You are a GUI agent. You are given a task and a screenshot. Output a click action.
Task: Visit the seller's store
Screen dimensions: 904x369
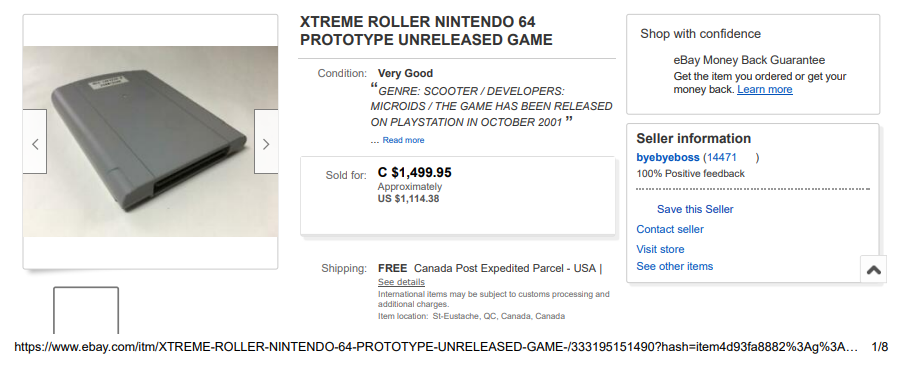coord(660,249)
